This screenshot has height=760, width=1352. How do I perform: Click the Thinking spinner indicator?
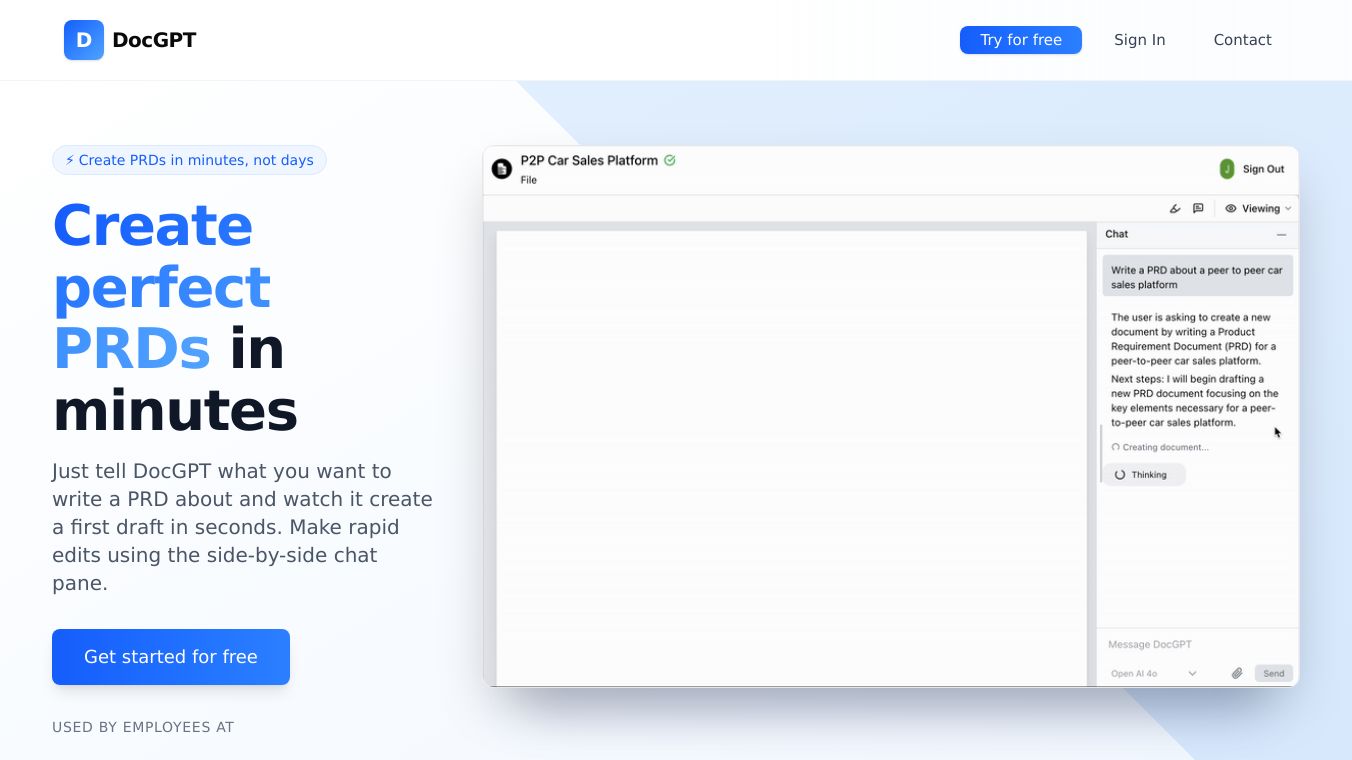click(1143, 475)
